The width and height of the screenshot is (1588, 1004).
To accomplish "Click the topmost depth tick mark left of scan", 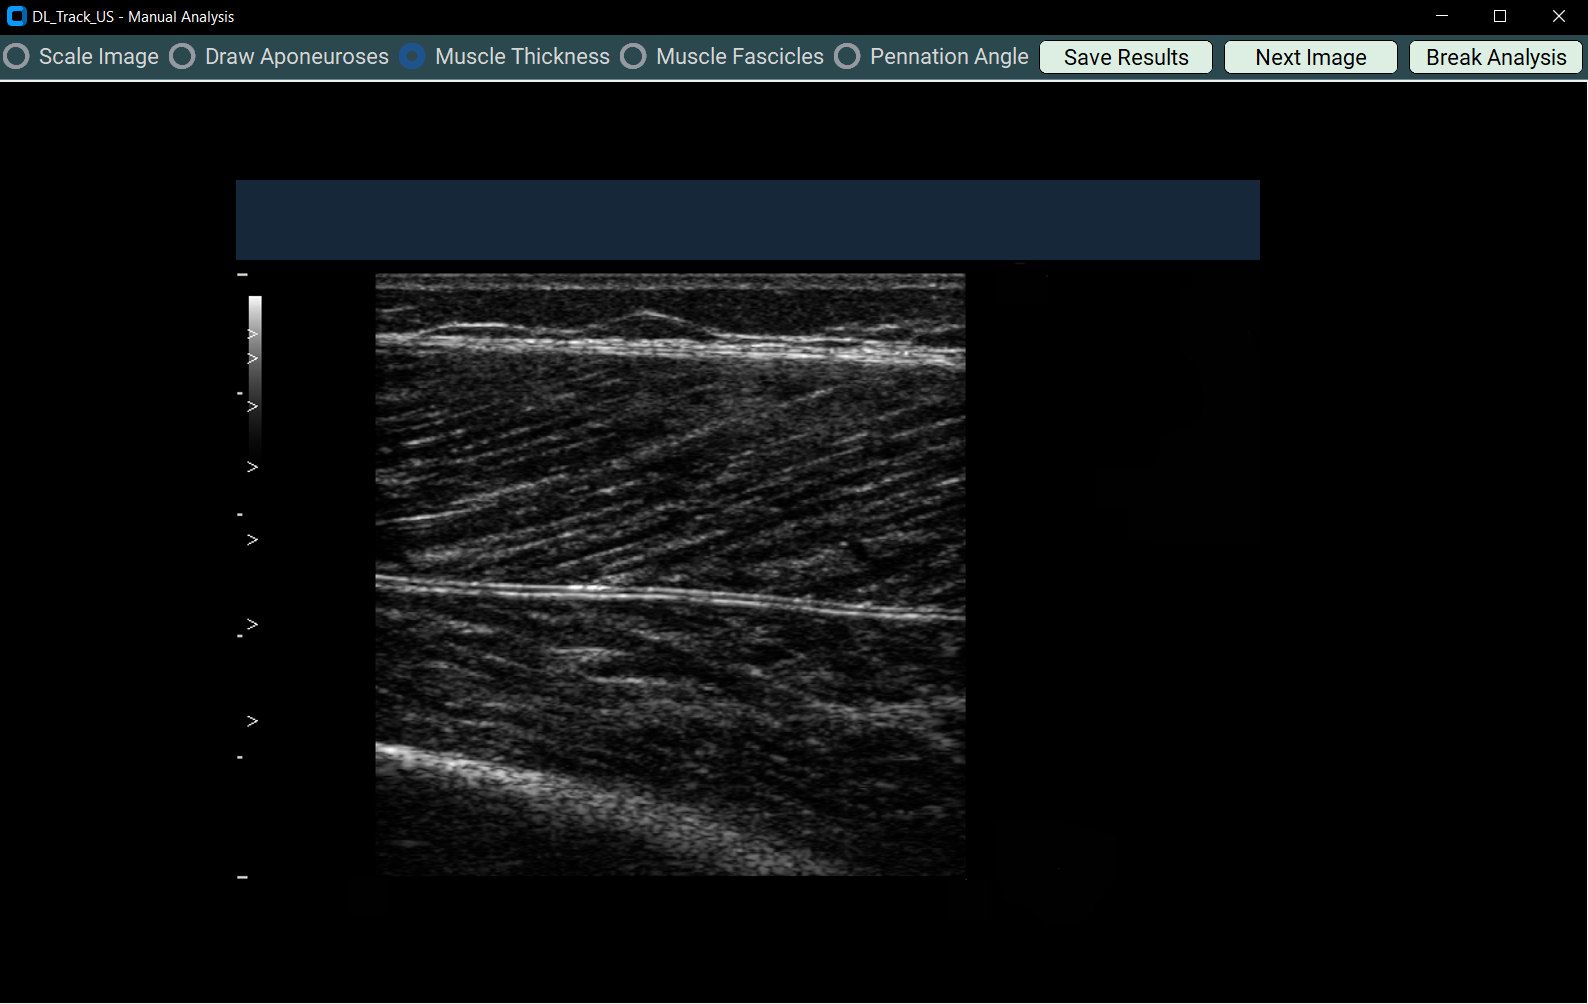I will [x=242, y=275].
